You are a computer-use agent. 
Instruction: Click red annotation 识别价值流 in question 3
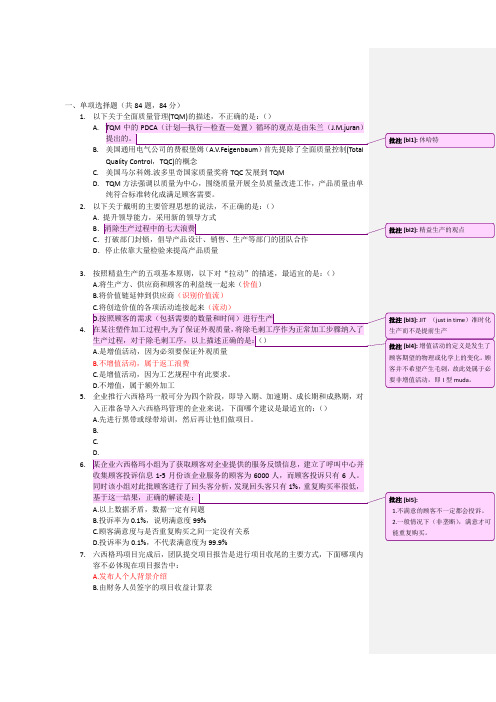pyautogui.click(x=201, y=295)
